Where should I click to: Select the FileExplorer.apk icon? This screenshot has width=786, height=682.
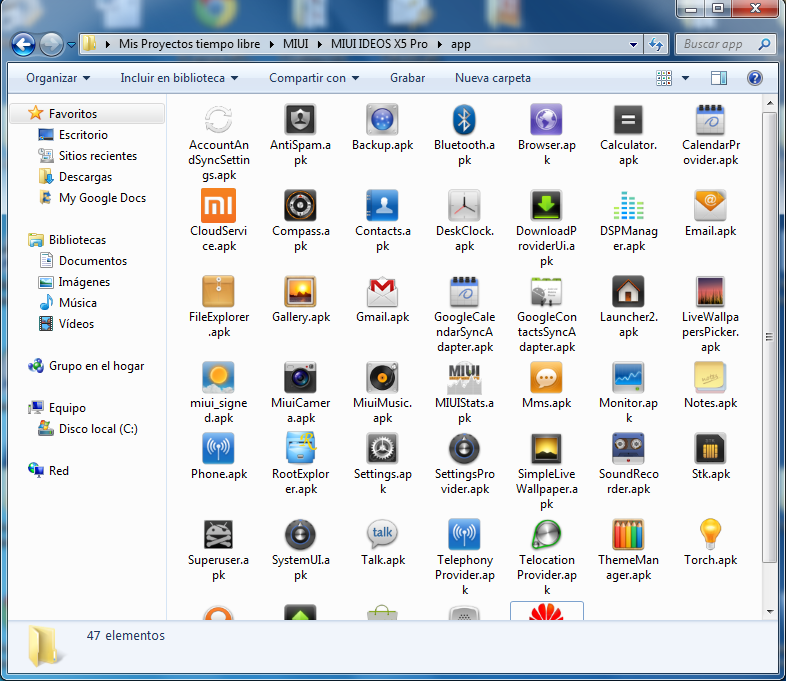coord(219,291)
